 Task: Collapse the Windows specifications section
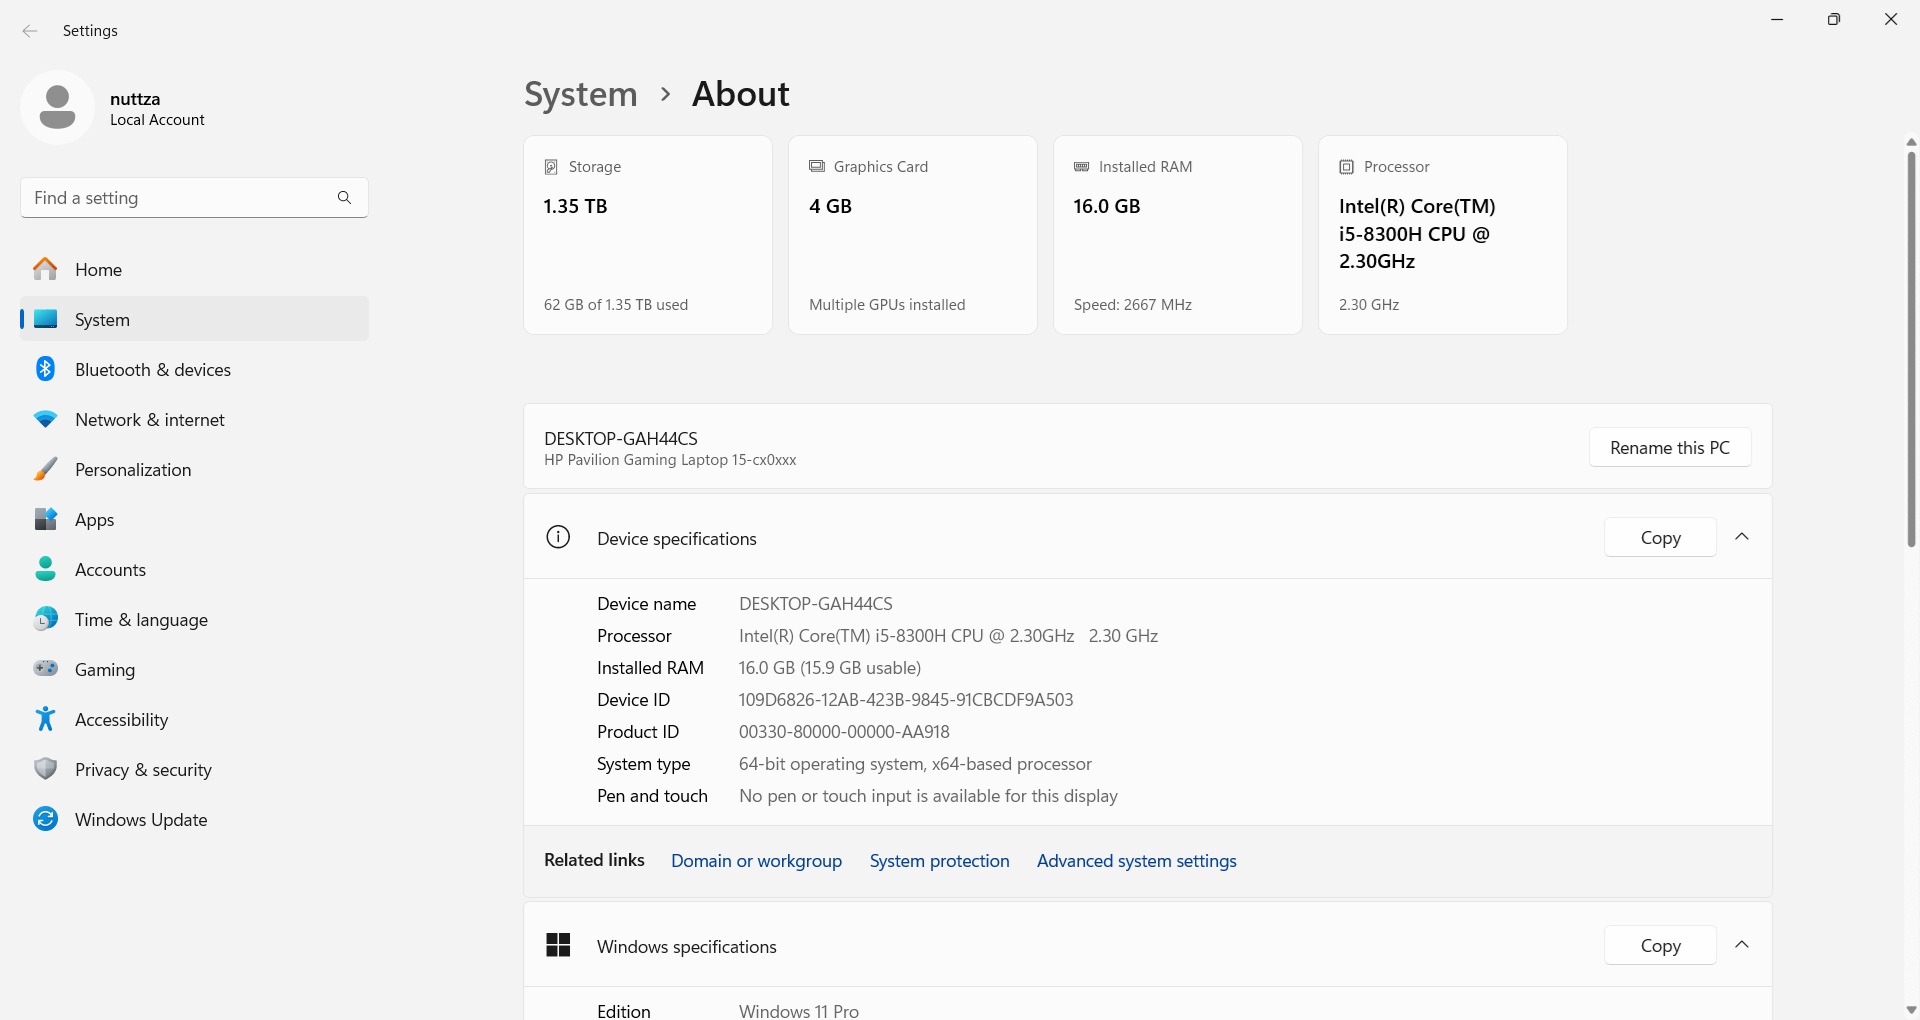click(1742, 945)
